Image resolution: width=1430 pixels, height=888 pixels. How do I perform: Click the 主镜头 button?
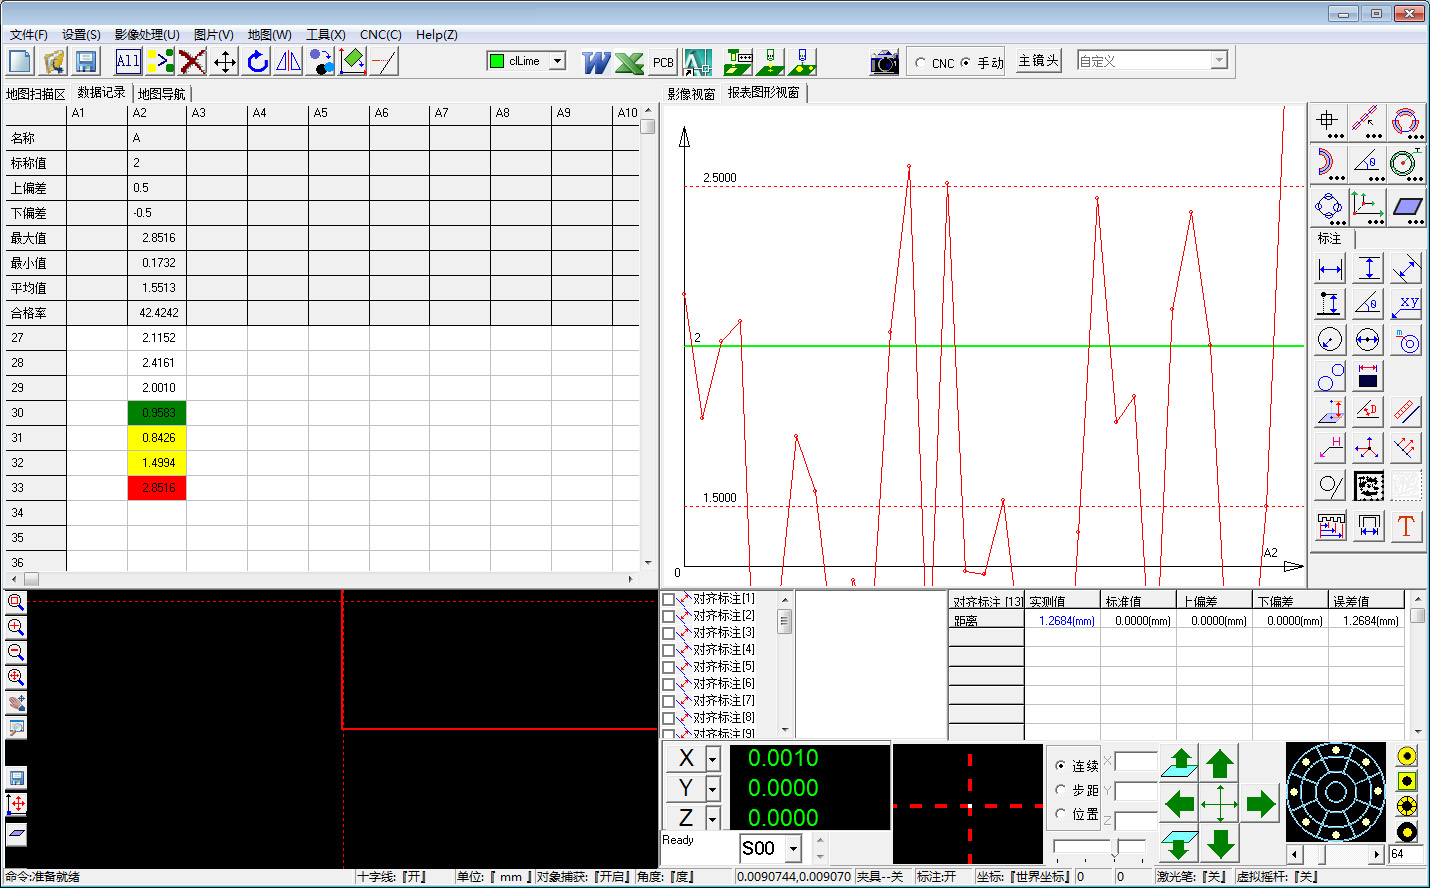(1038, 61)
